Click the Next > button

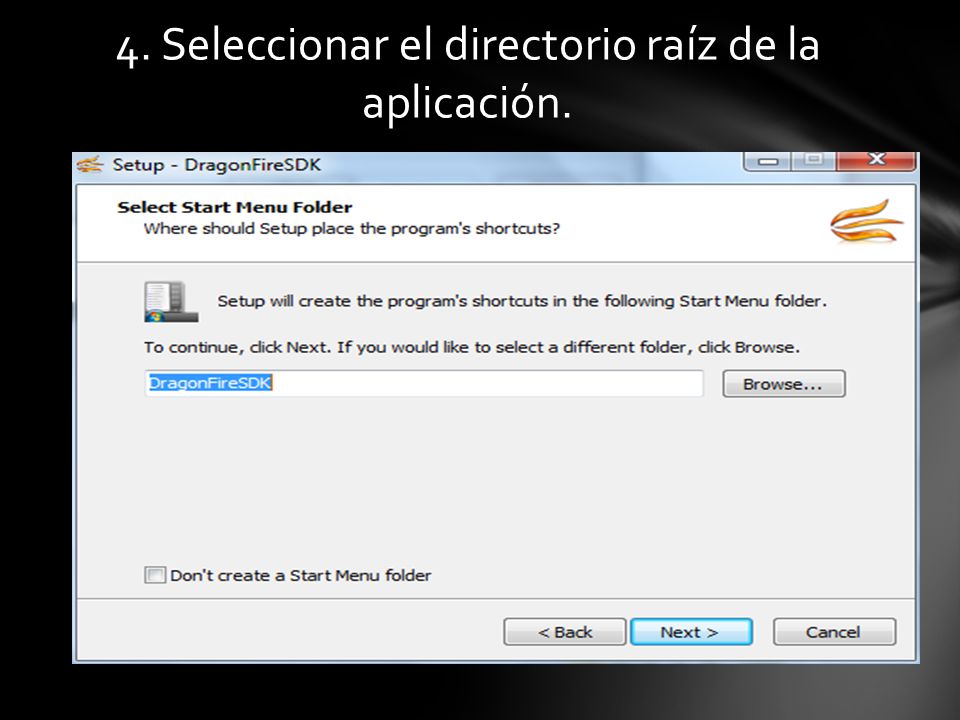tap(691, 631)
